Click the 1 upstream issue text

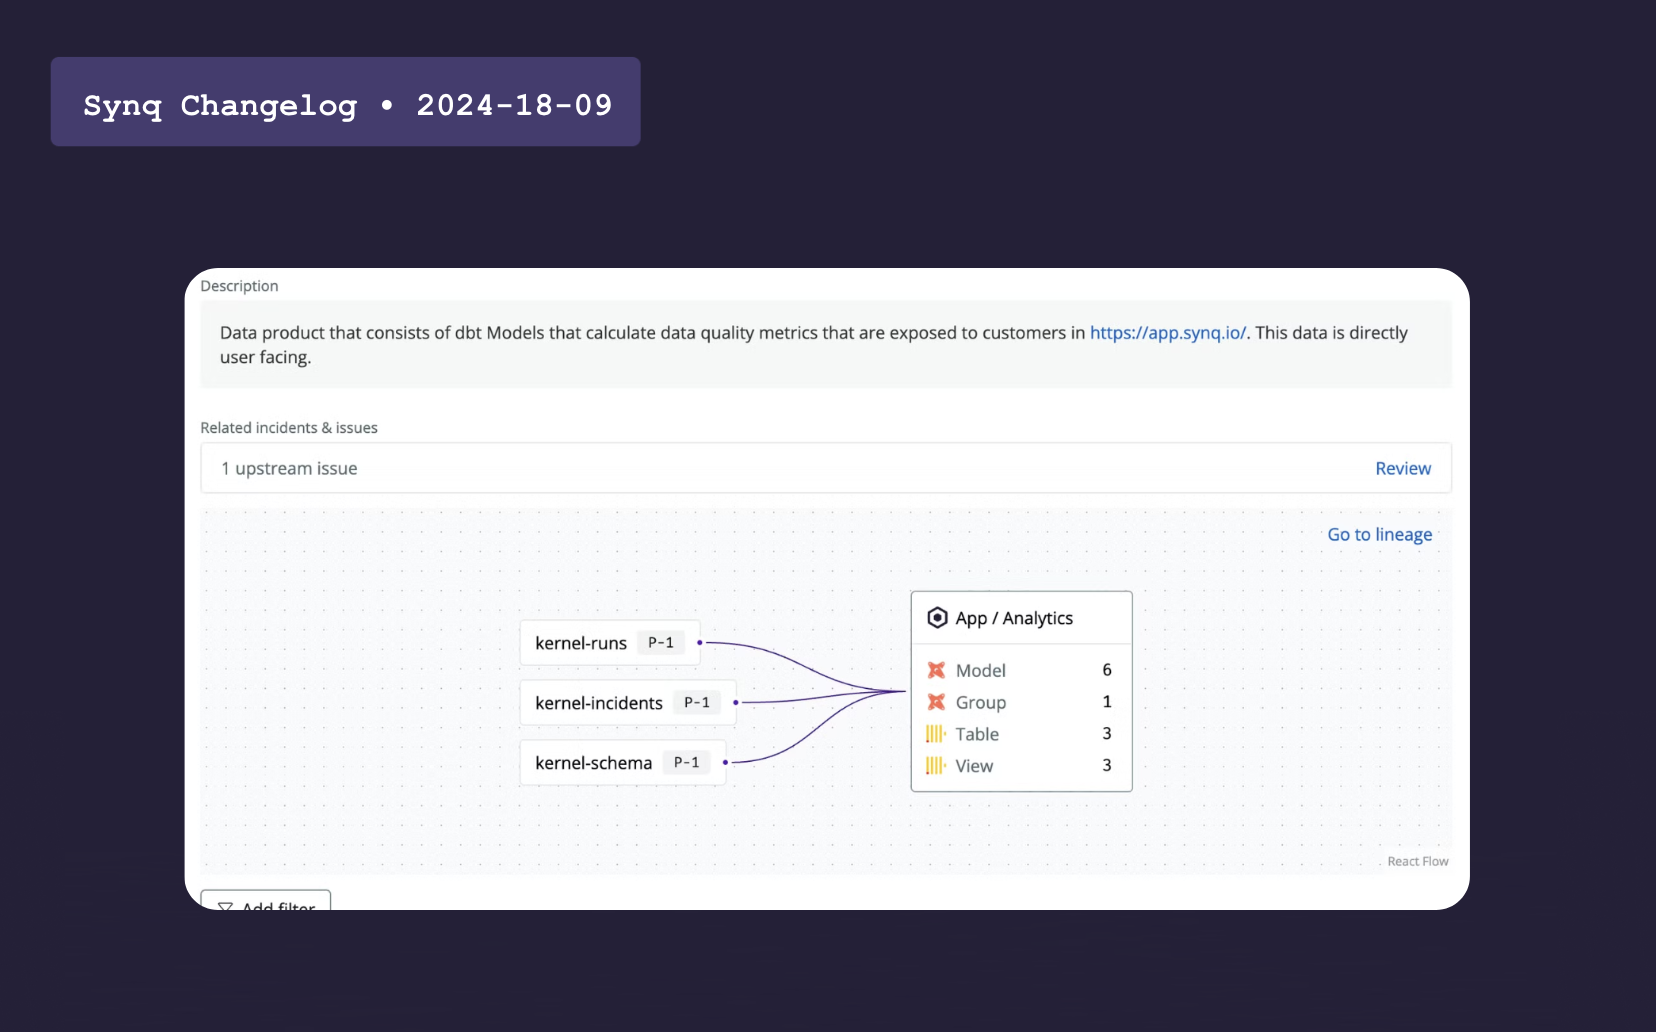tap(289, 468)
